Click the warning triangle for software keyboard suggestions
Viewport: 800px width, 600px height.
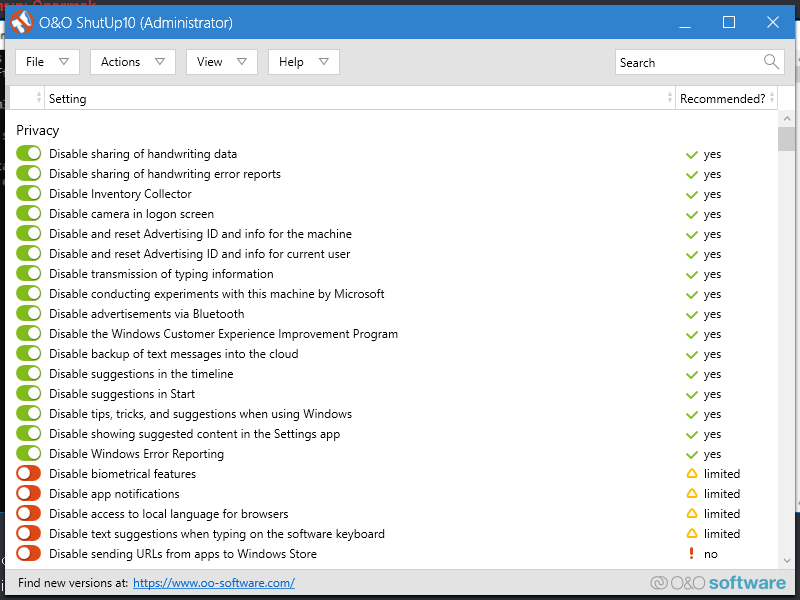[x=692, y=533]
